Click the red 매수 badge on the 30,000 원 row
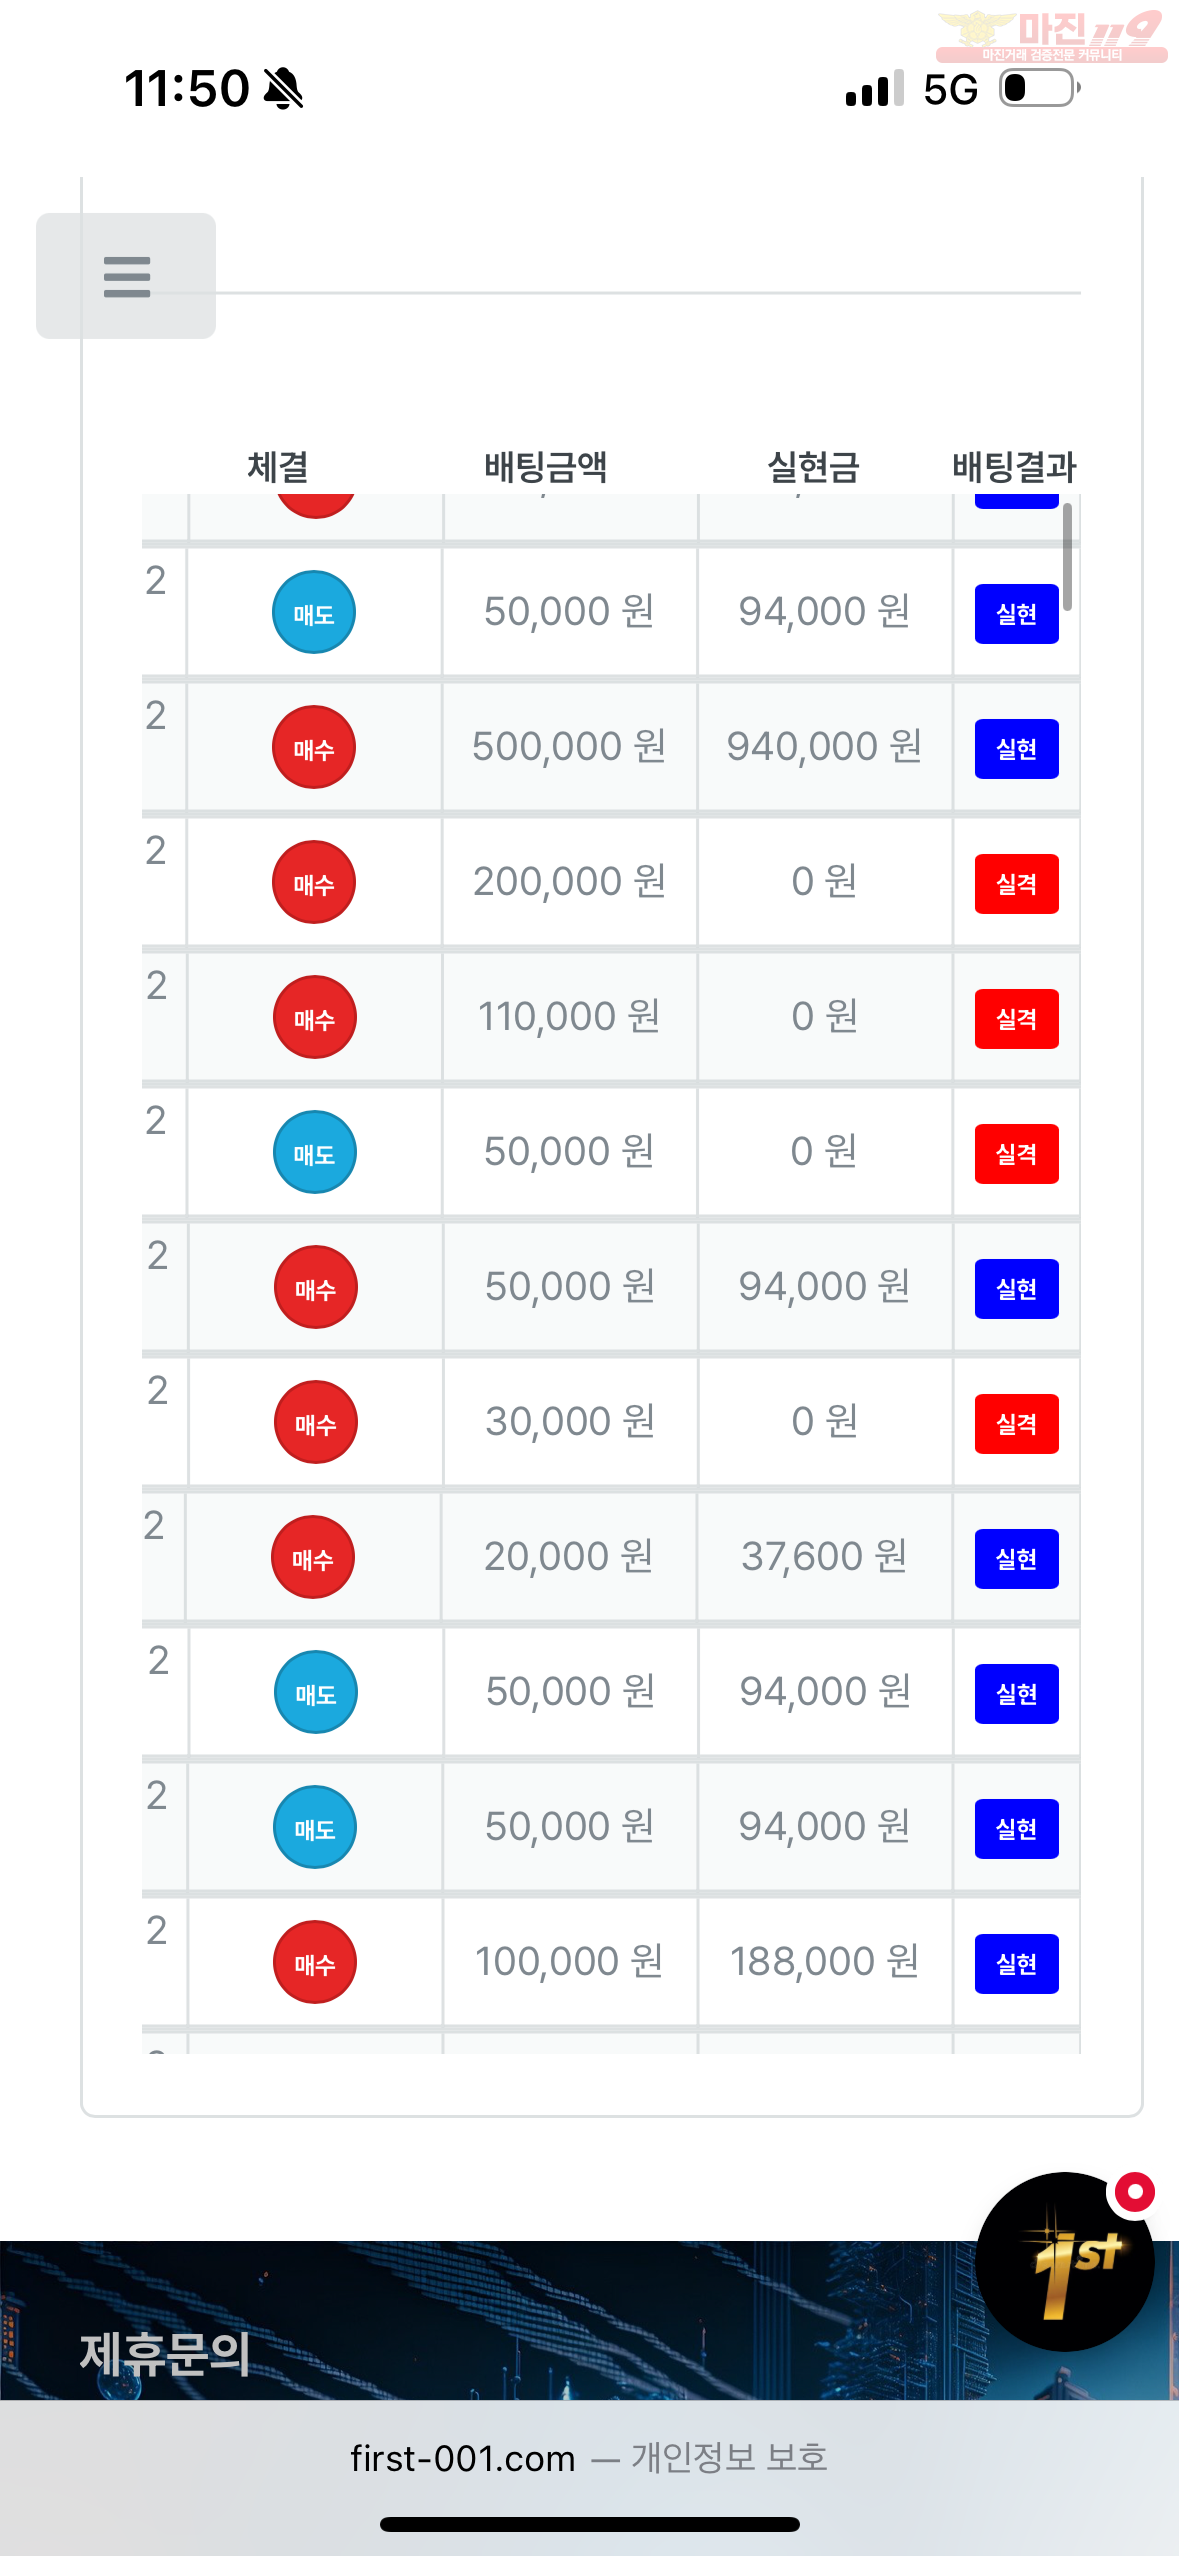This screenshot has height=2556, width=1179. 316,1422
